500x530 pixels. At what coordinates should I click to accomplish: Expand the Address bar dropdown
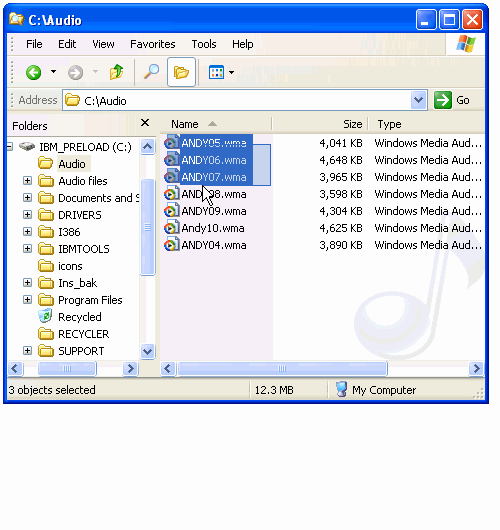coord(419,100)
